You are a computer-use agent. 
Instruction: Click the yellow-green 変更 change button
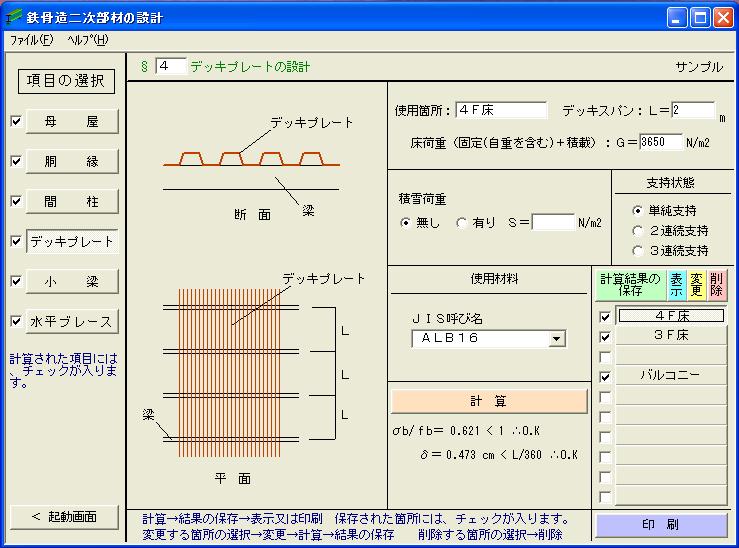697,285
